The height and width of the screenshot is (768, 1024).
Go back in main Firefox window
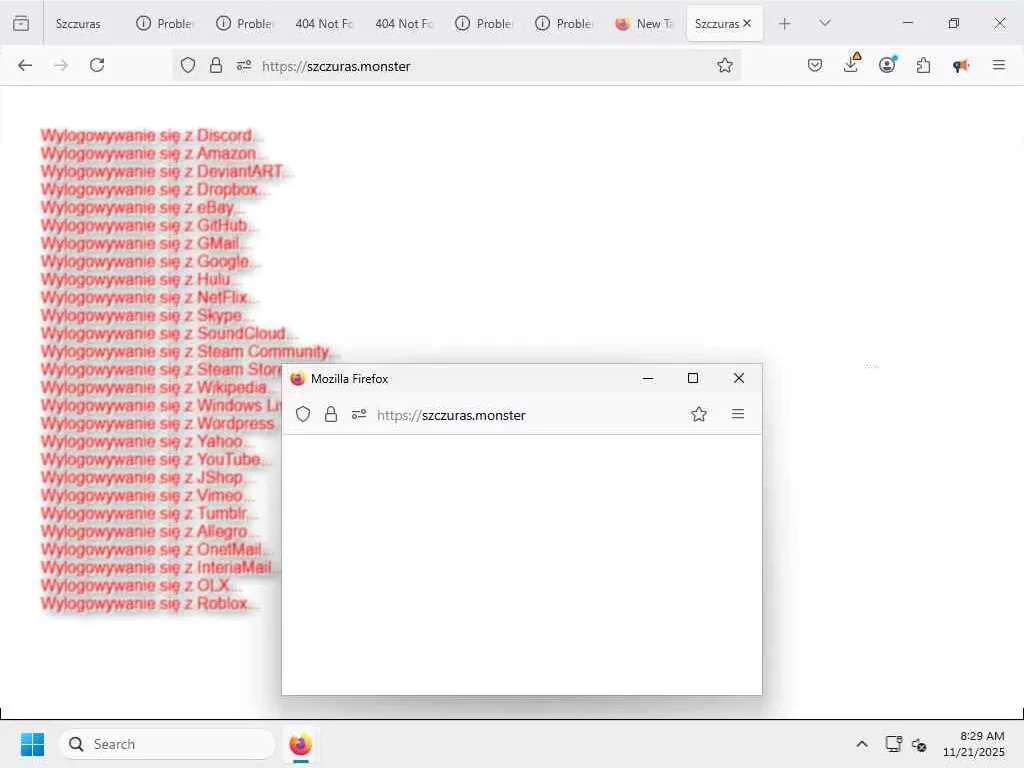25,65
